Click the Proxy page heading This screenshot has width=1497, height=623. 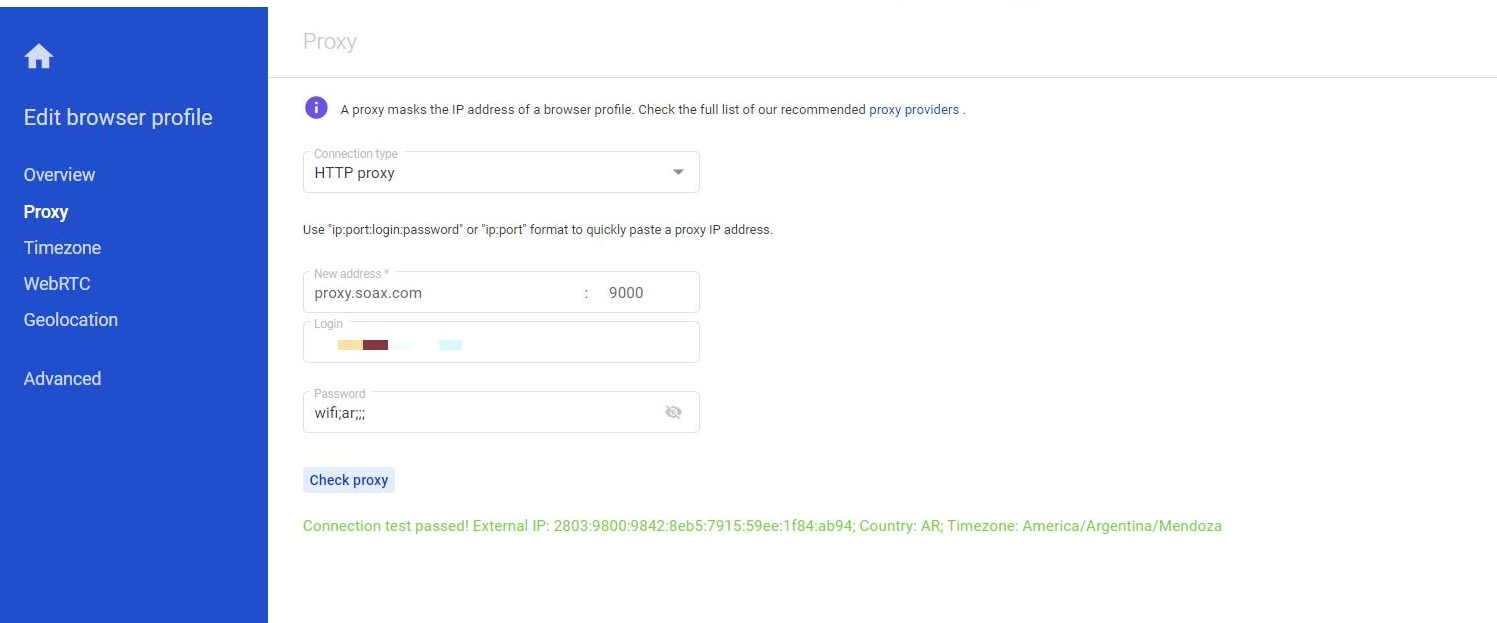click(329, 42)
